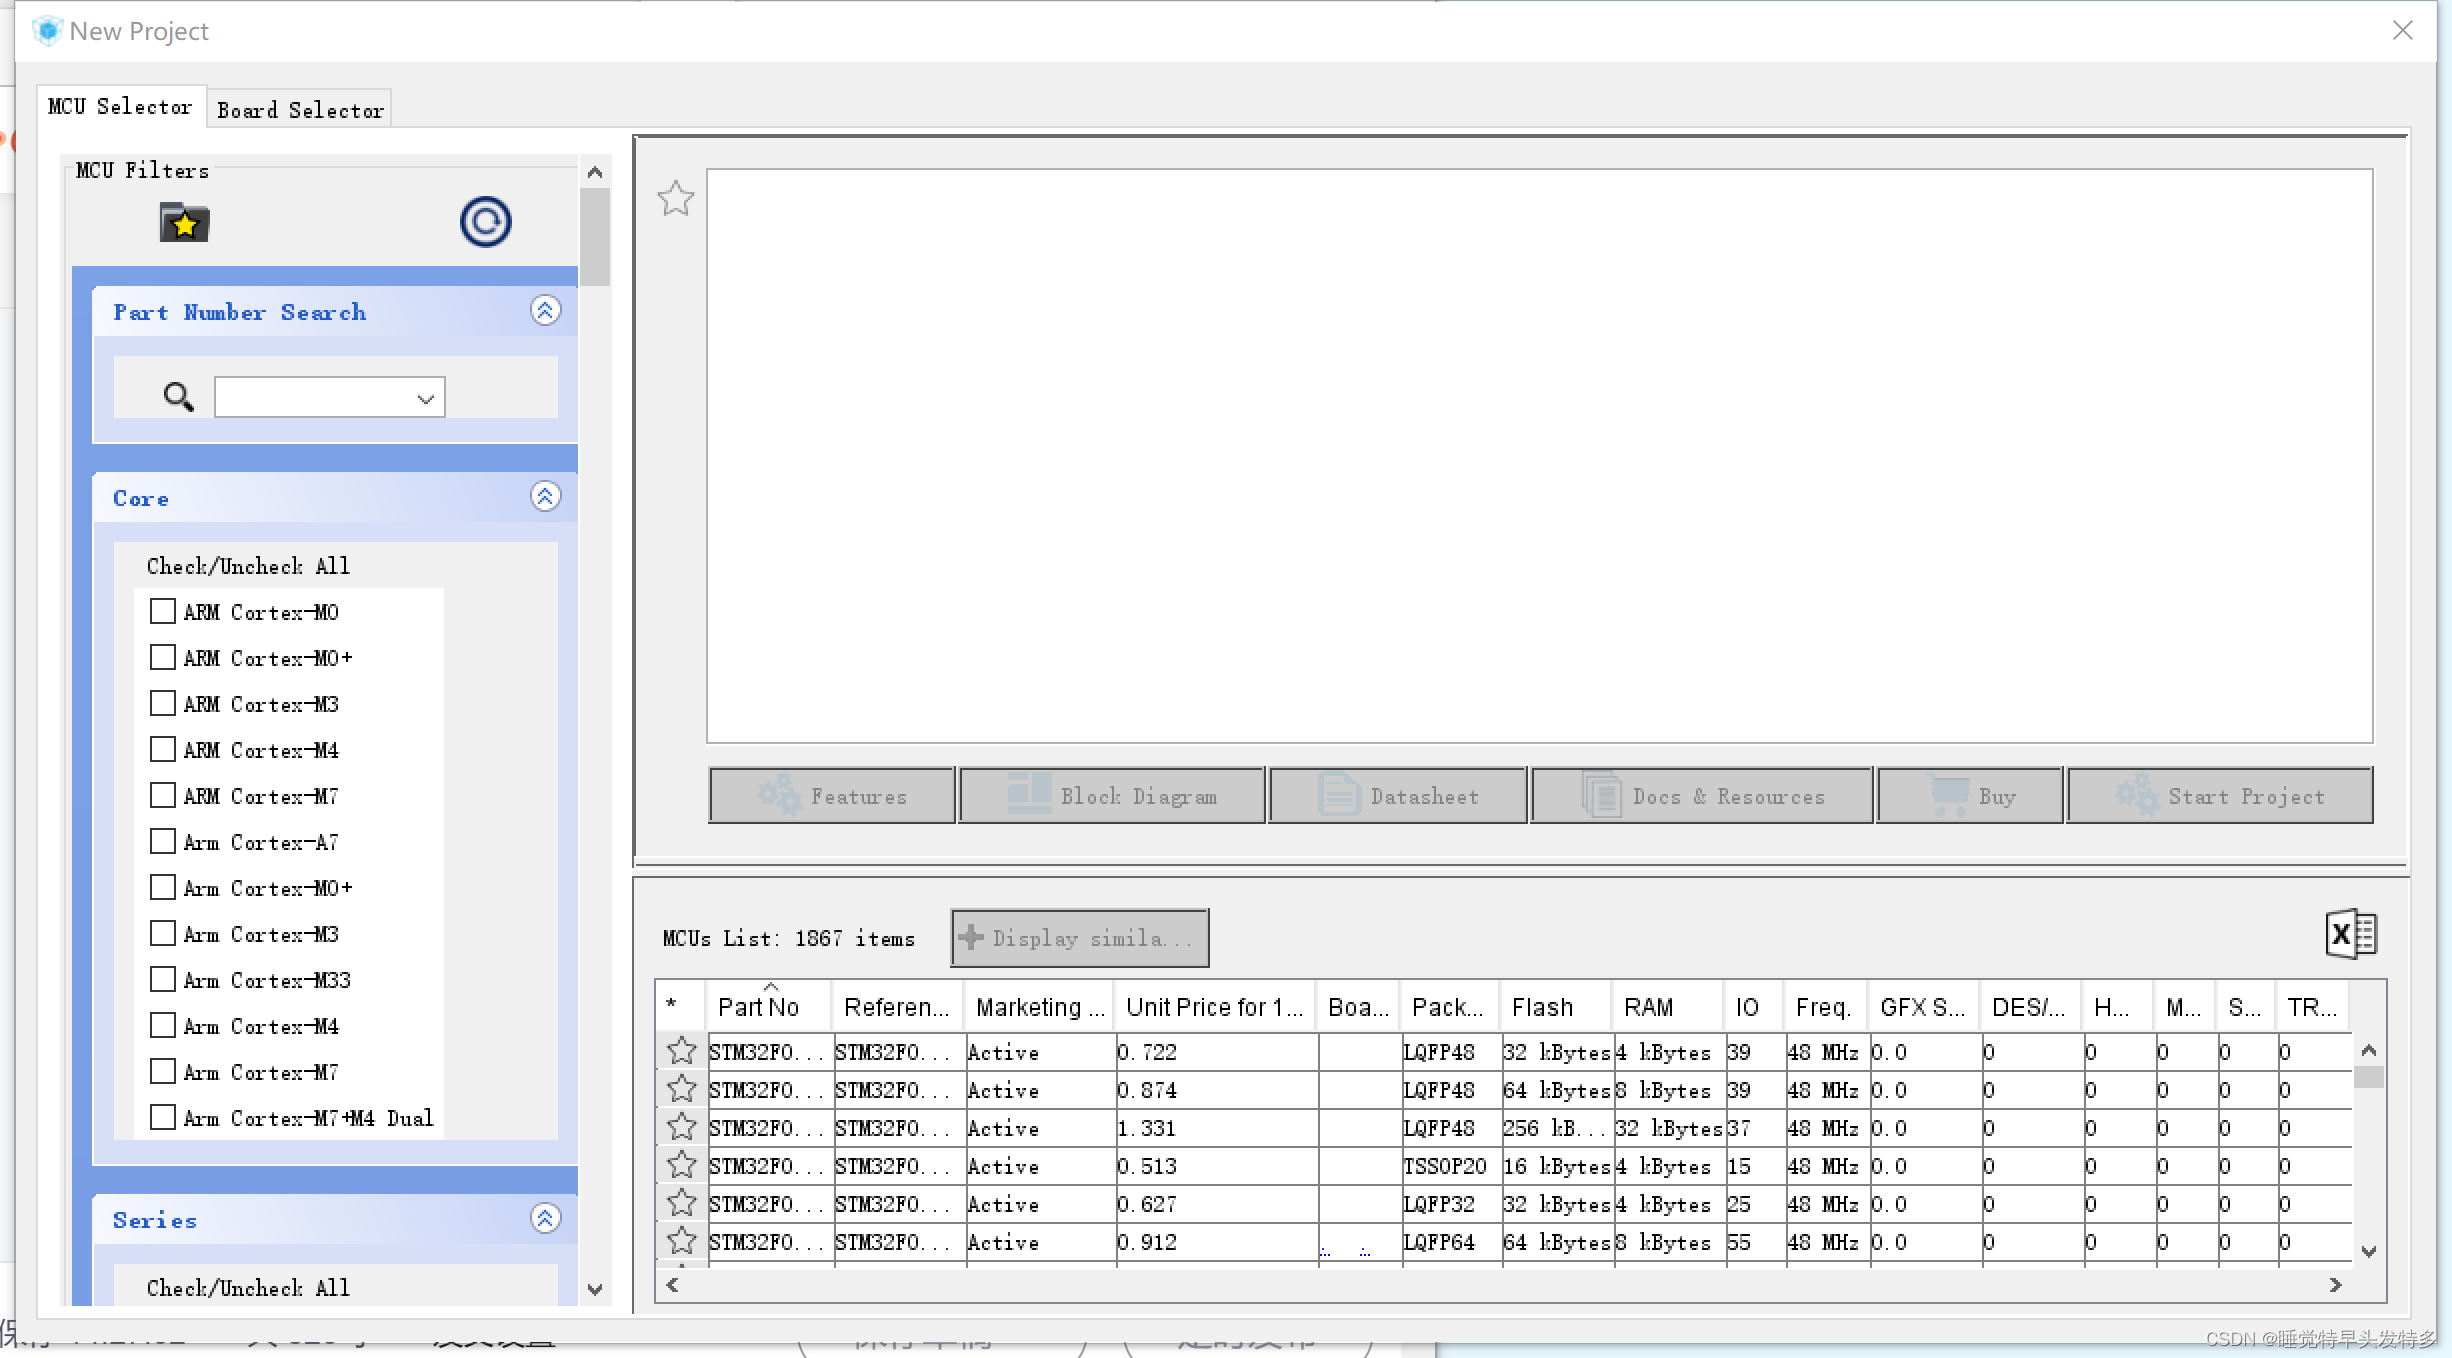Viewport: 2452px width, 1358px height.
Task: Export the MCUs list to Excel
Action: click(x=2350, y=933)
